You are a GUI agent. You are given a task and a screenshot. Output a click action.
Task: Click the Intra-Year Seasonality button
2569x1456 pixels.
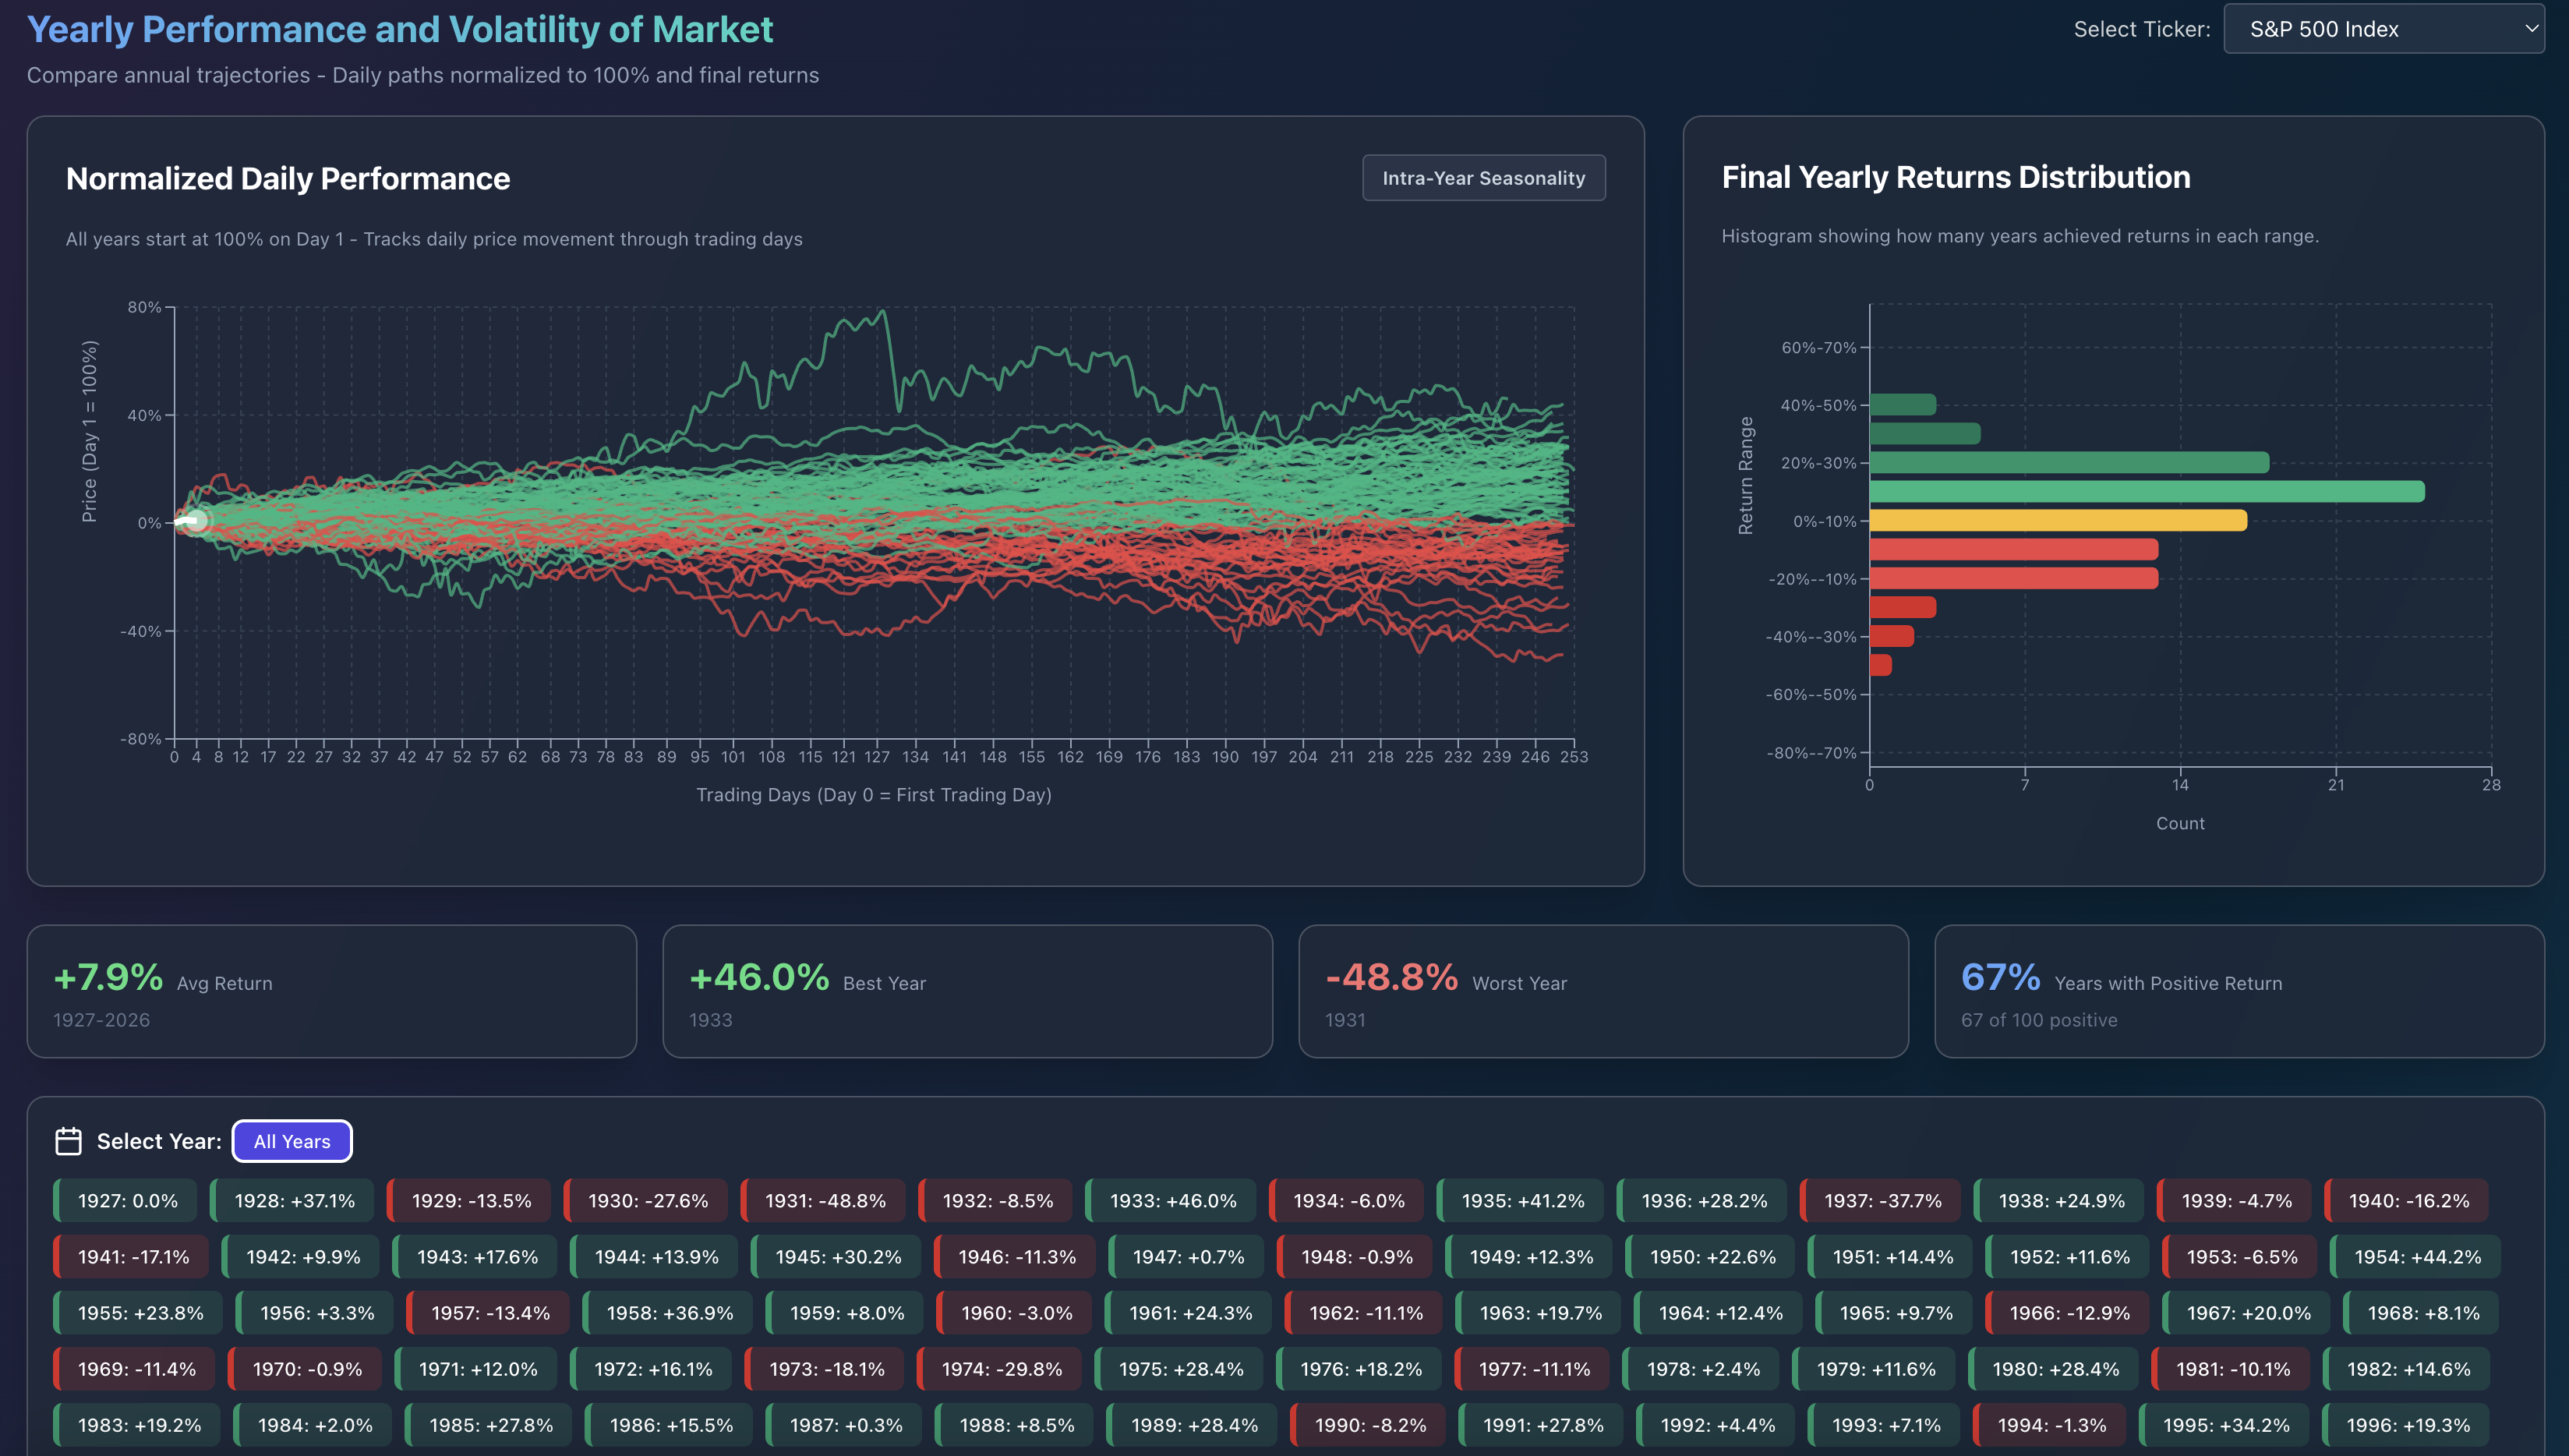[x=1483, y=177]
